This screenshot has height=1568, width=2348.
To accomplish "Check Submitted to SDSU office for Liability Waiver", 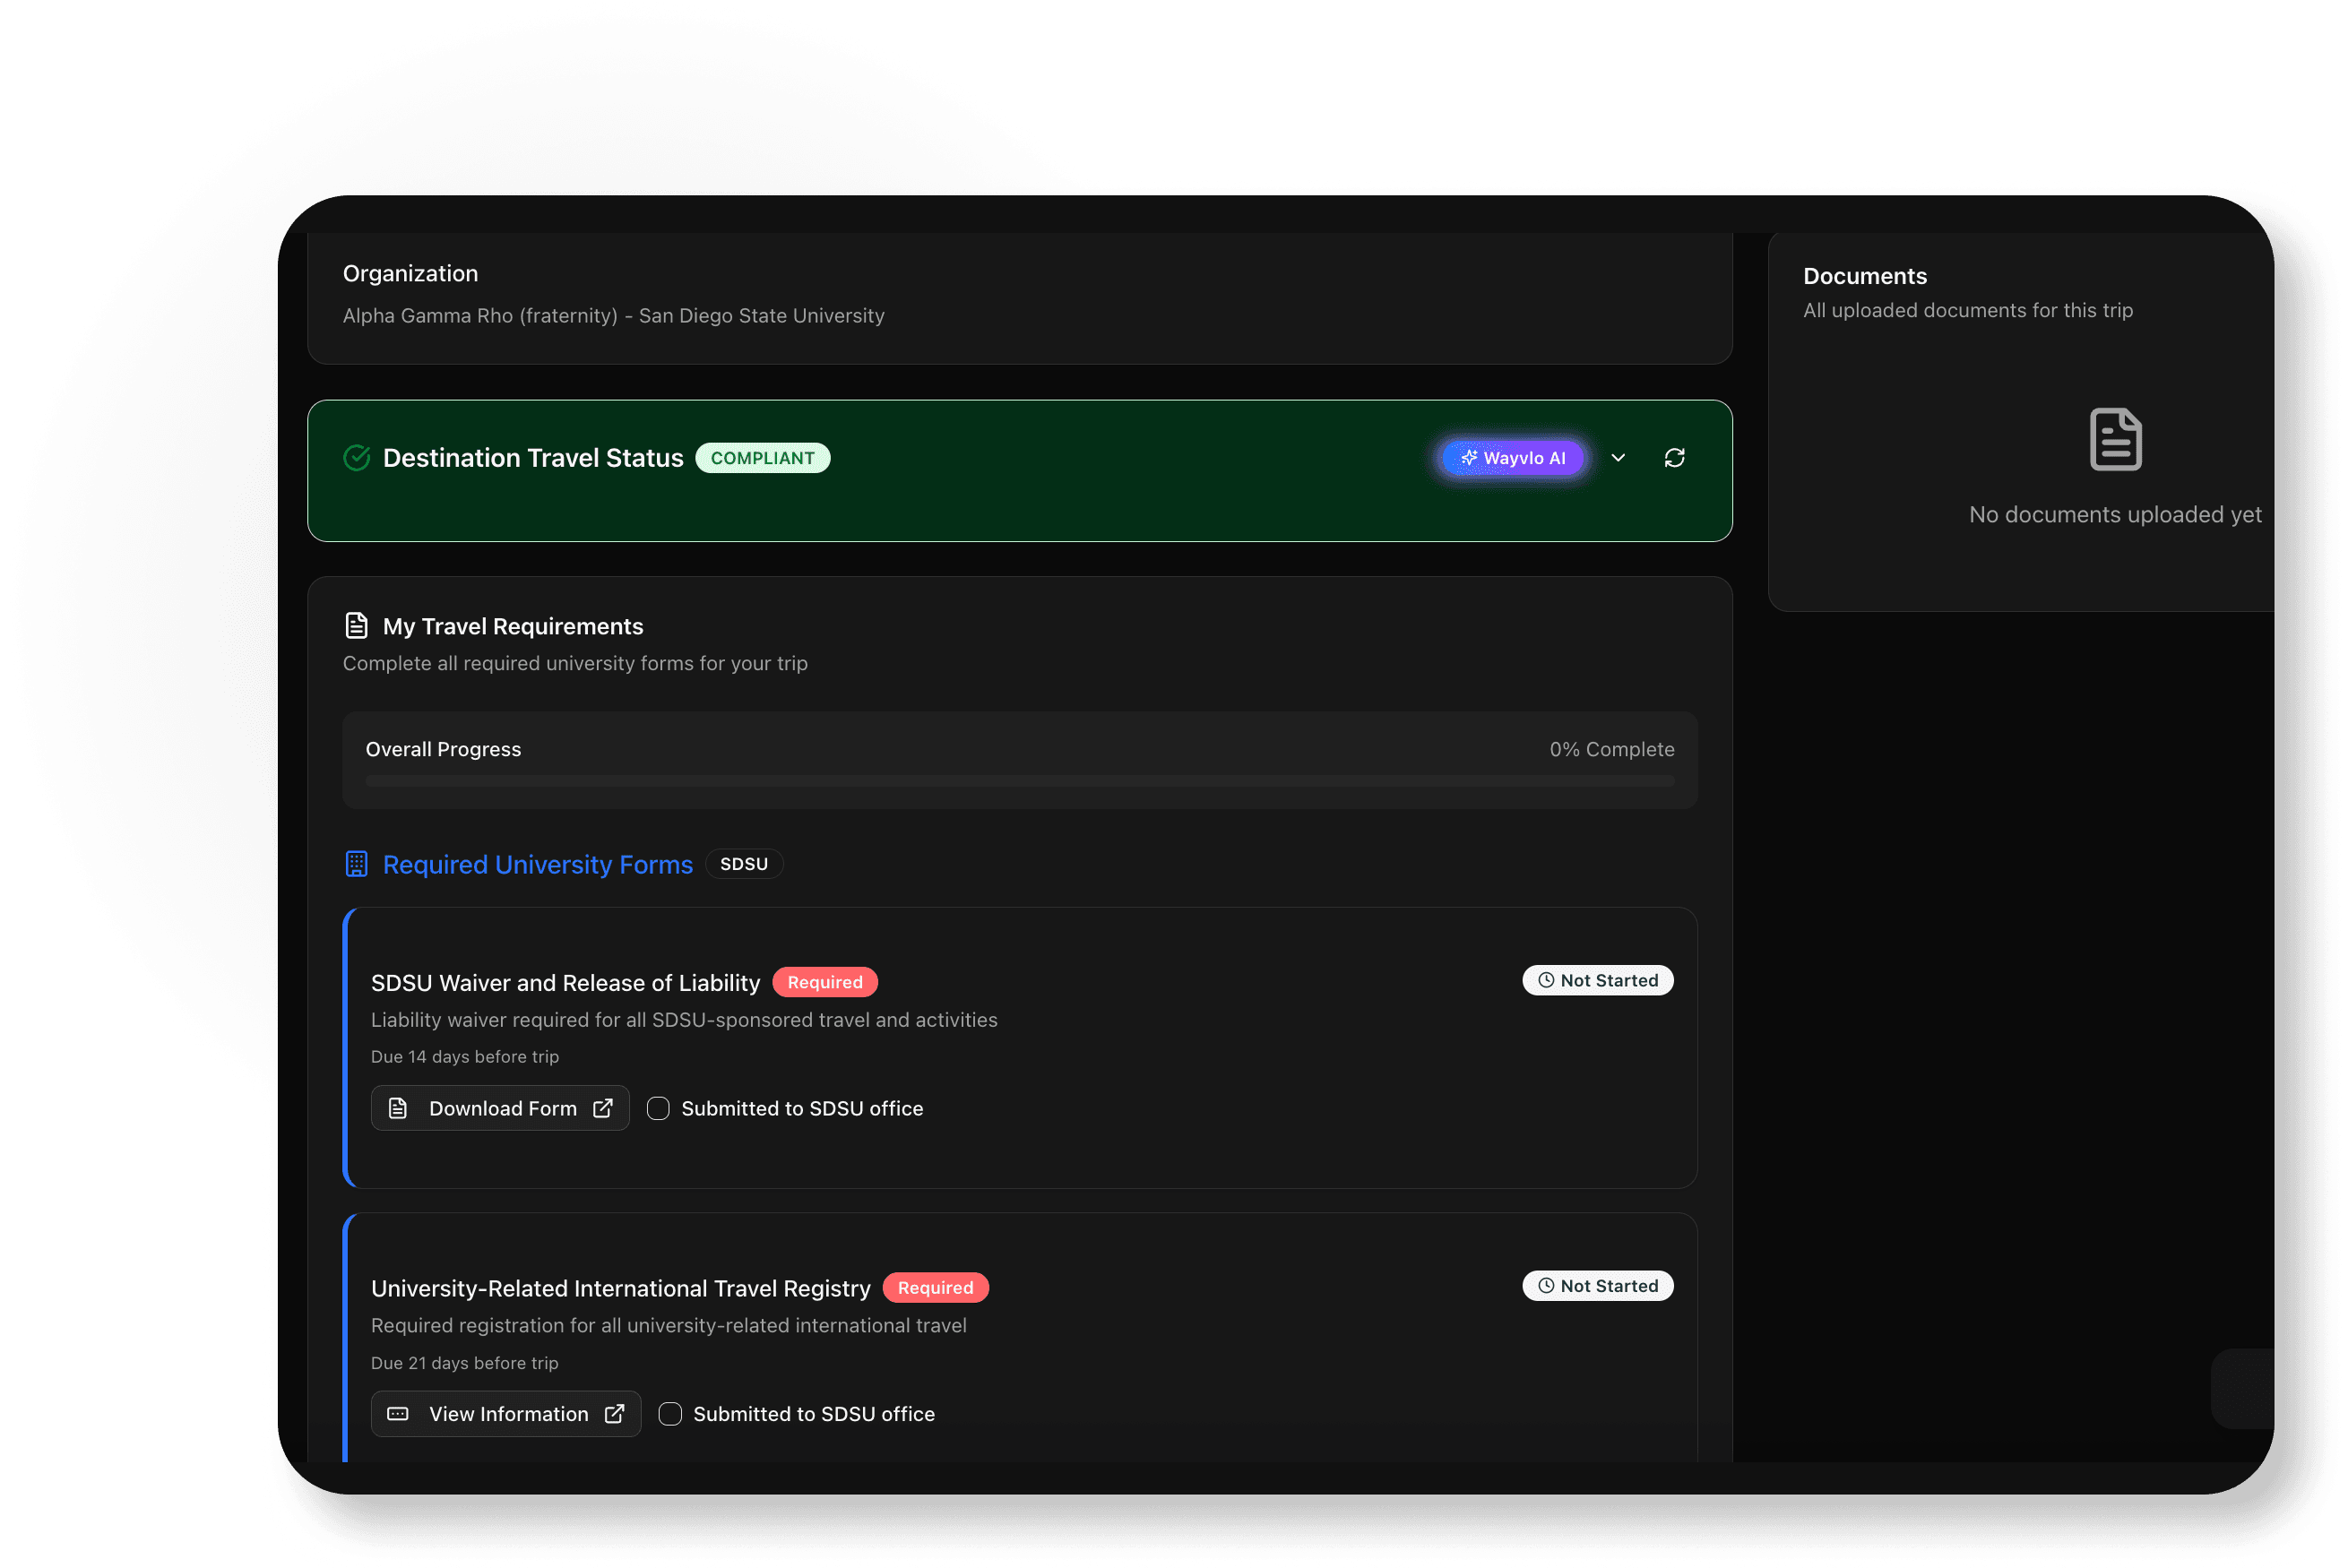I will tap(658, 1108).
